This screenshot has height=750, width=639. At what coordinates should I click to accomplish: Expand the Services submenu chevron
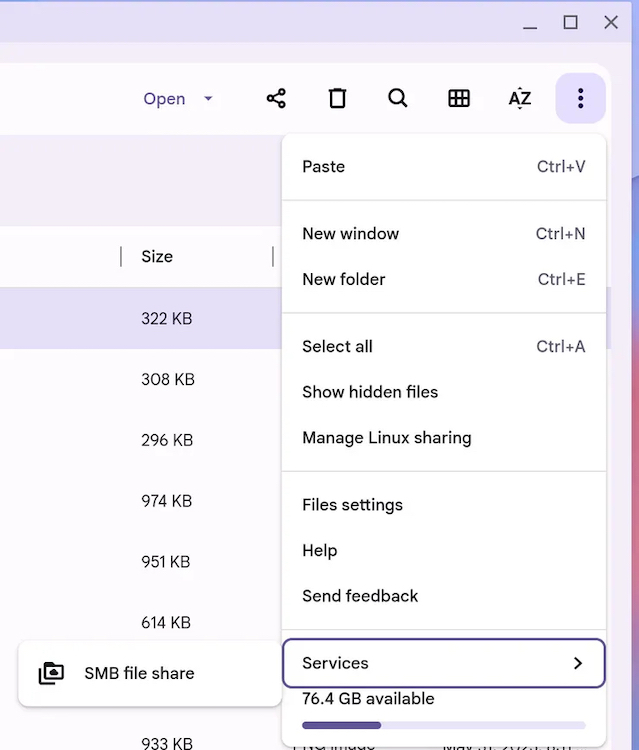577,663
